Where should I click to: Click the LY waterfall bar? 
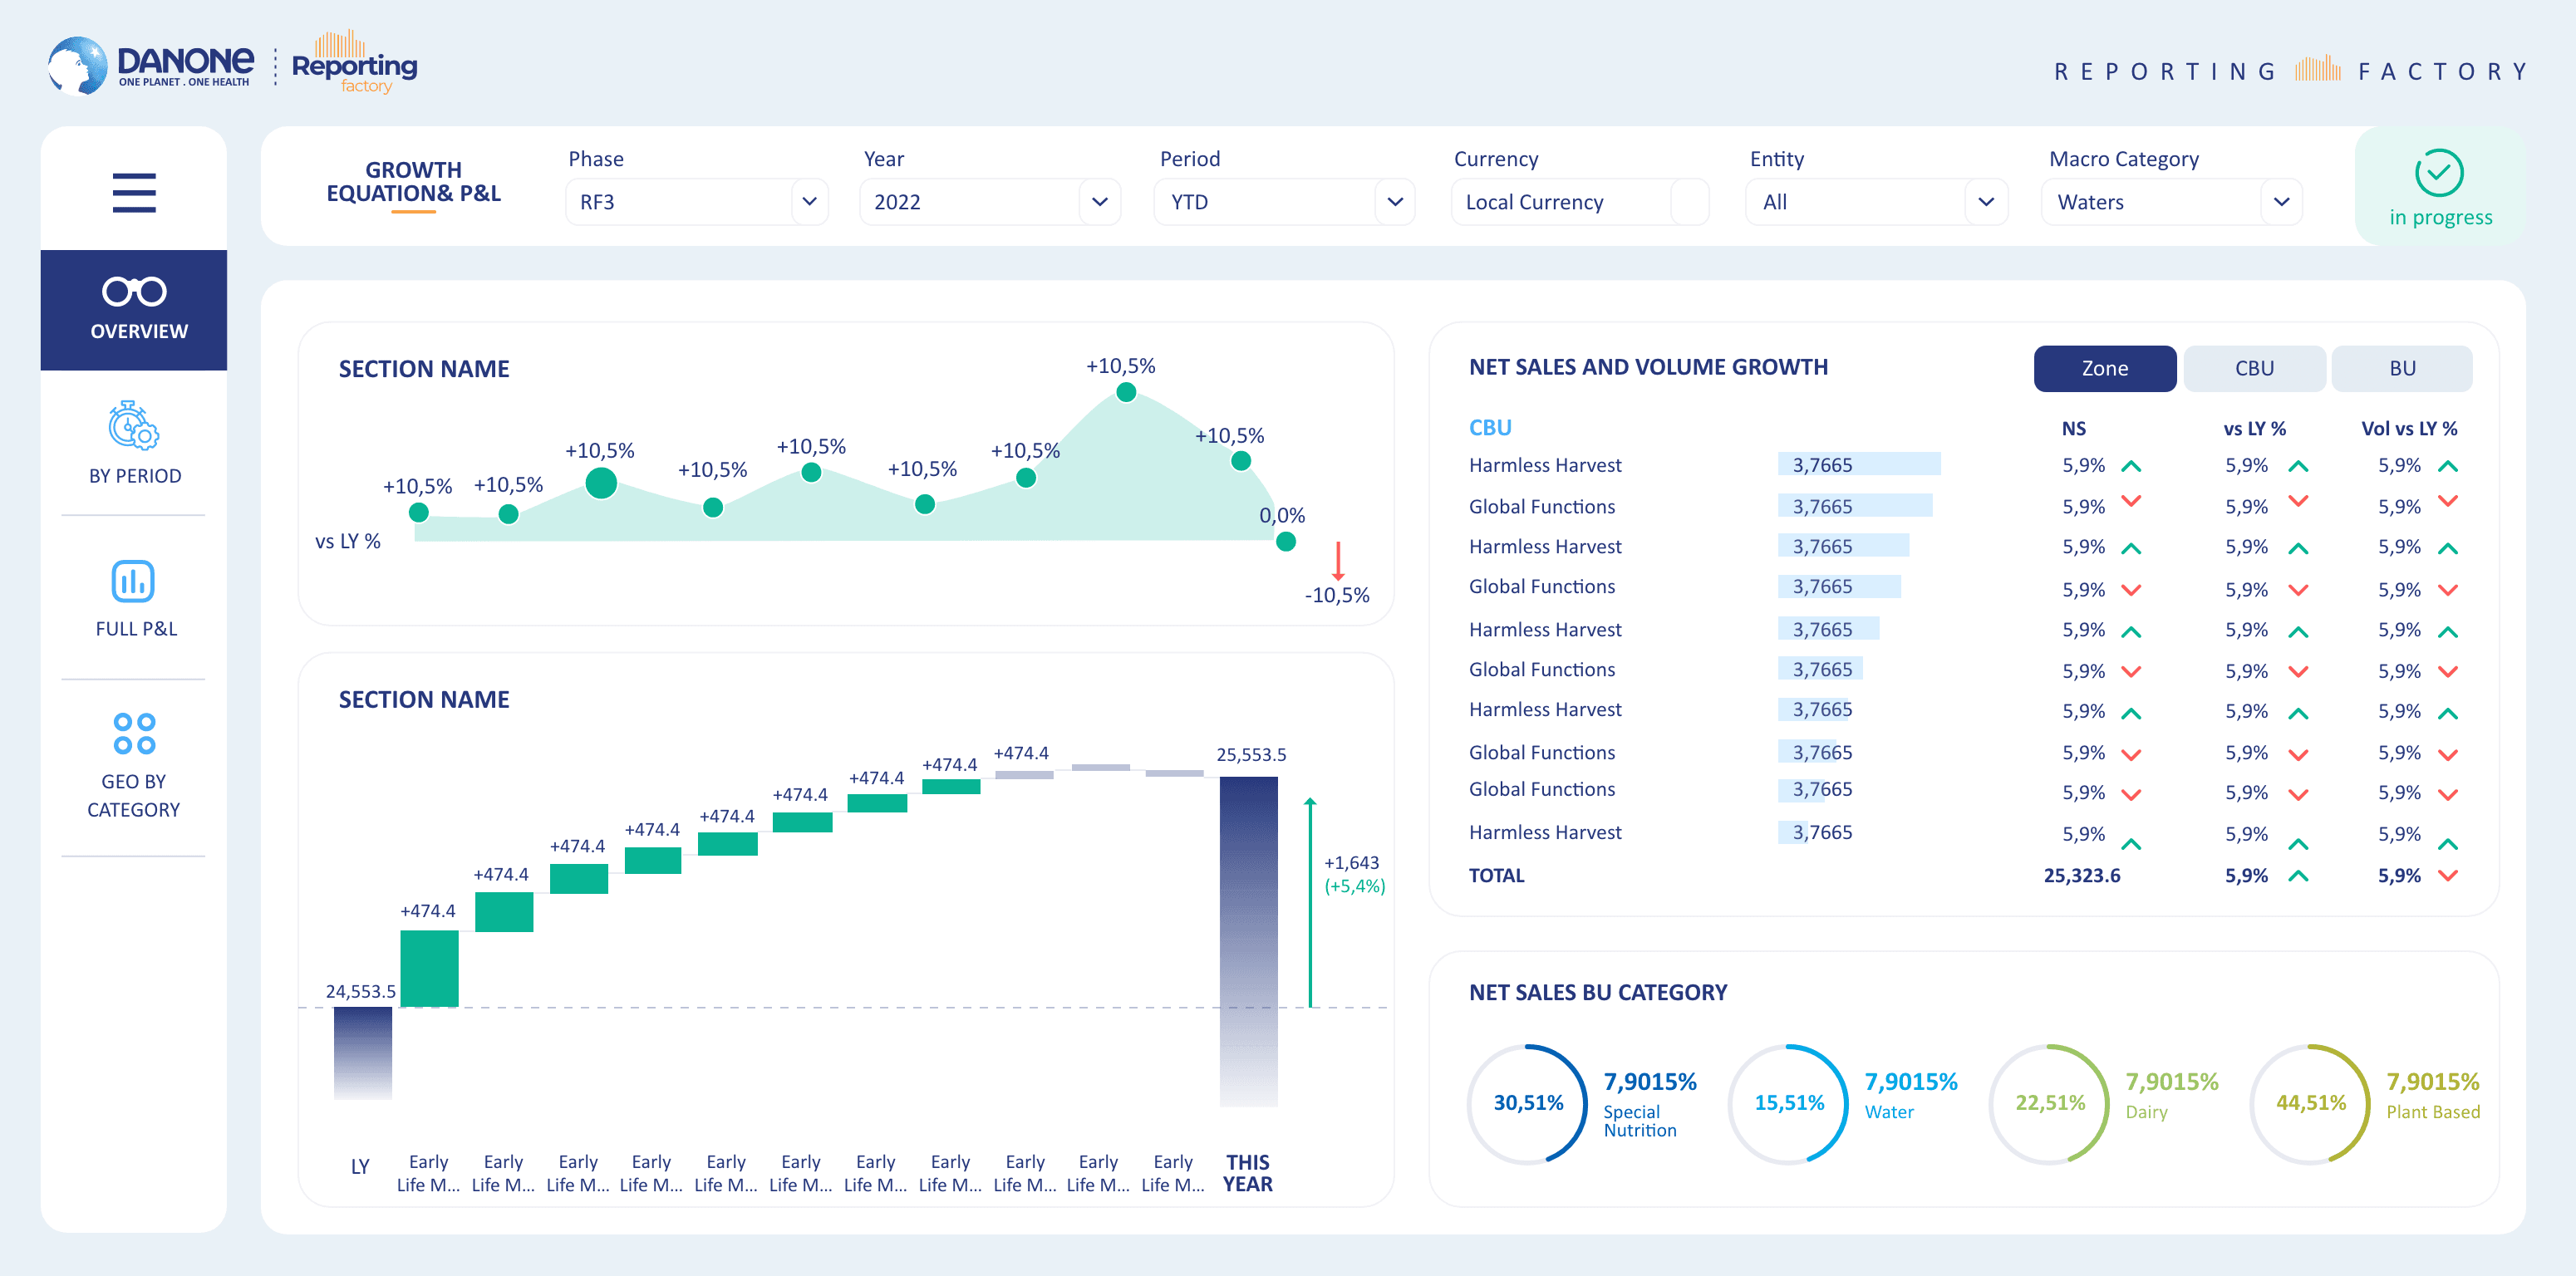pos(362,1053)
